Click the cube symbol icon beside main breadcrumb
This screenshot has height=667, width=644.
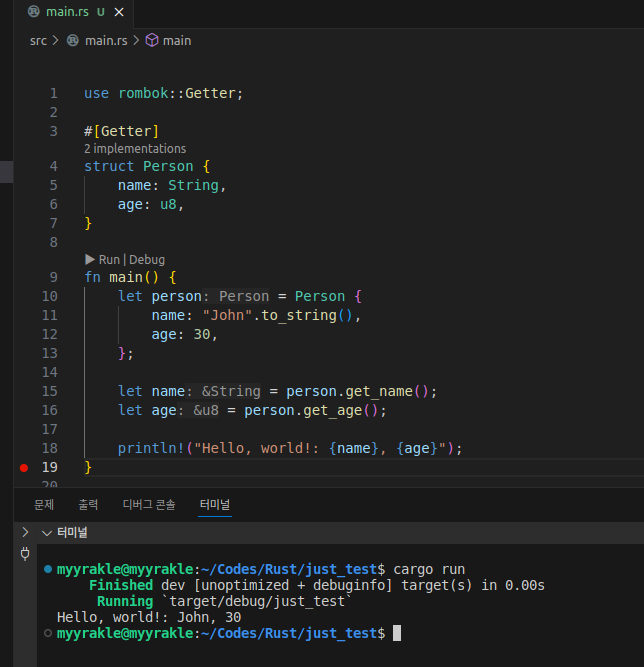pos(152,40)
